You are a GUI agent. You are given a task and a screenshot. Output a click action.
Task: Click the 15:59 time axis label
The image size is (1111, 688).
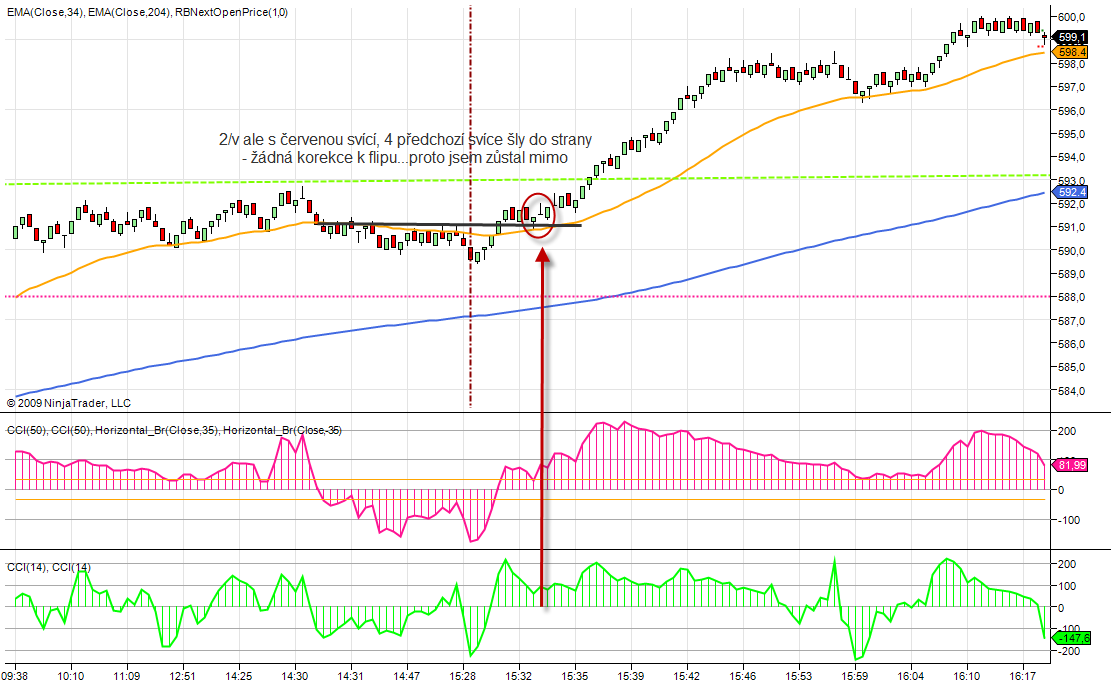(855, 676)
